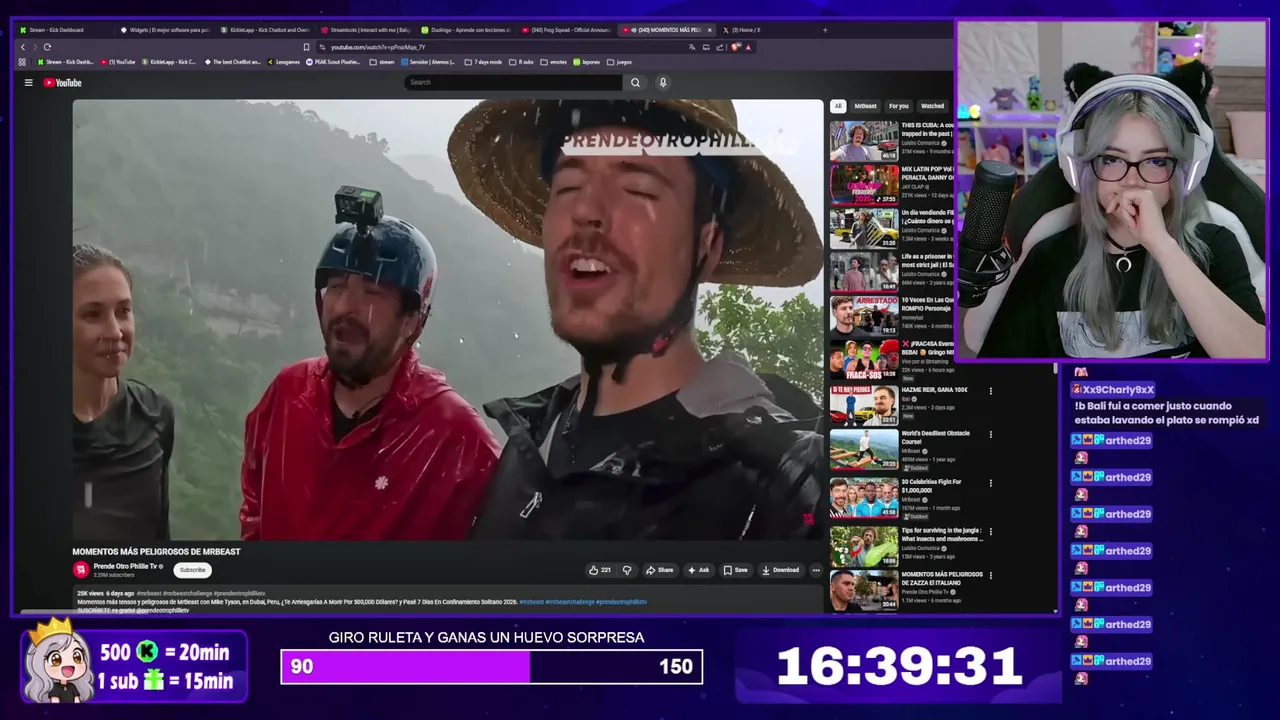The height and width of the screenshot is (720, 1280).
Task: Switch to Frog Squad Official Announcement tab
Action: tap(565, 30)
